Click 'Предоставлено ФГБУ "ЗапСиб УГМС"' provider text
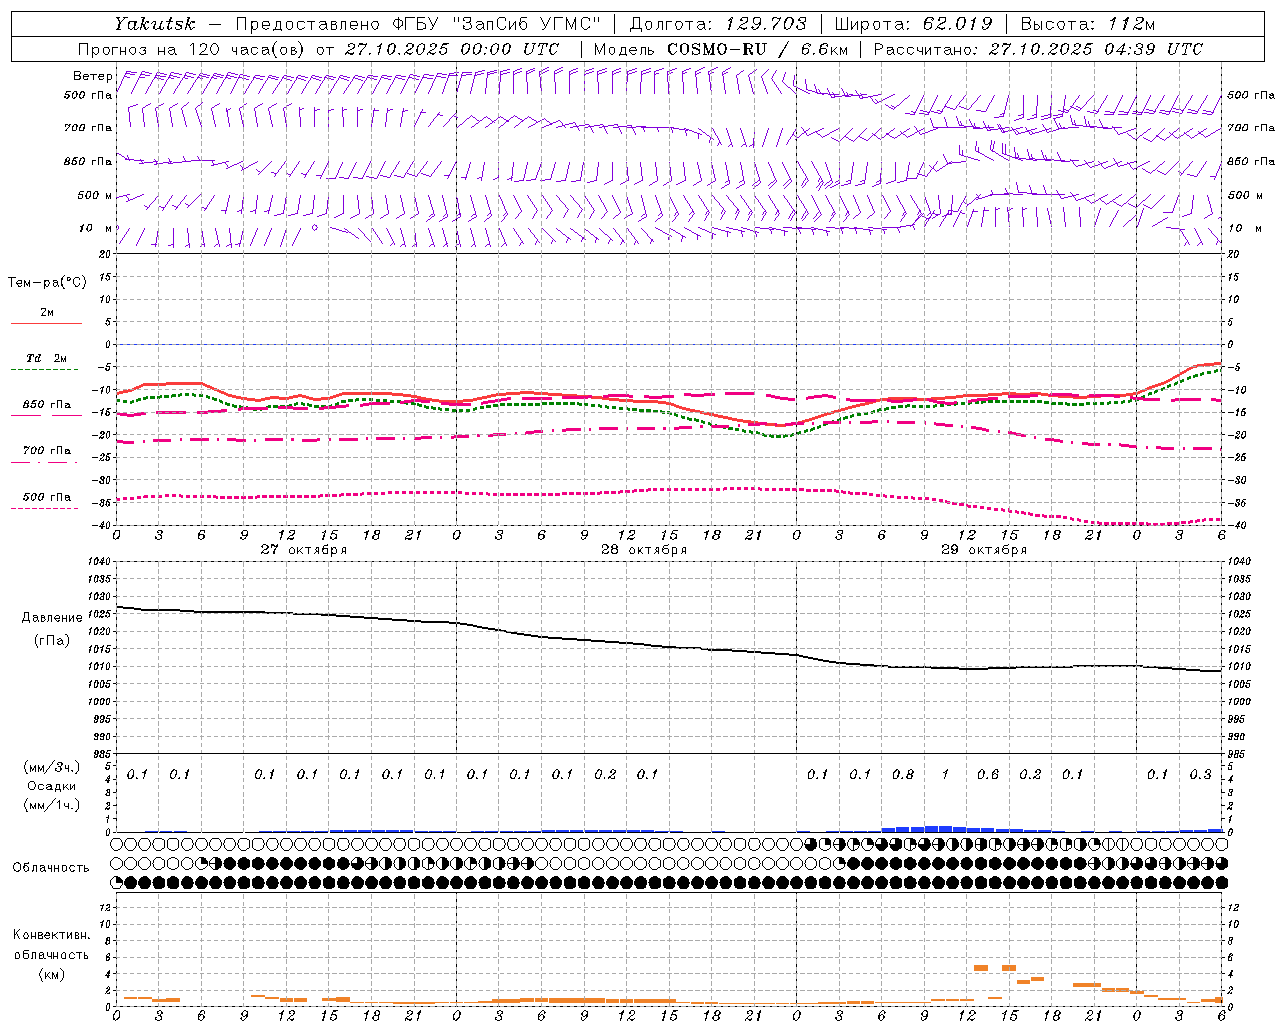 pos(417,24)
